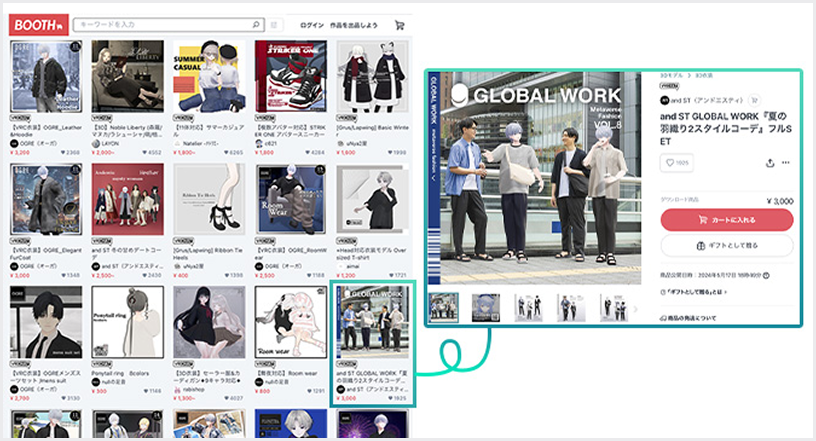Click the heart icon beside 1998 likes
The image size is (816, 441).
tap(390, 153)
